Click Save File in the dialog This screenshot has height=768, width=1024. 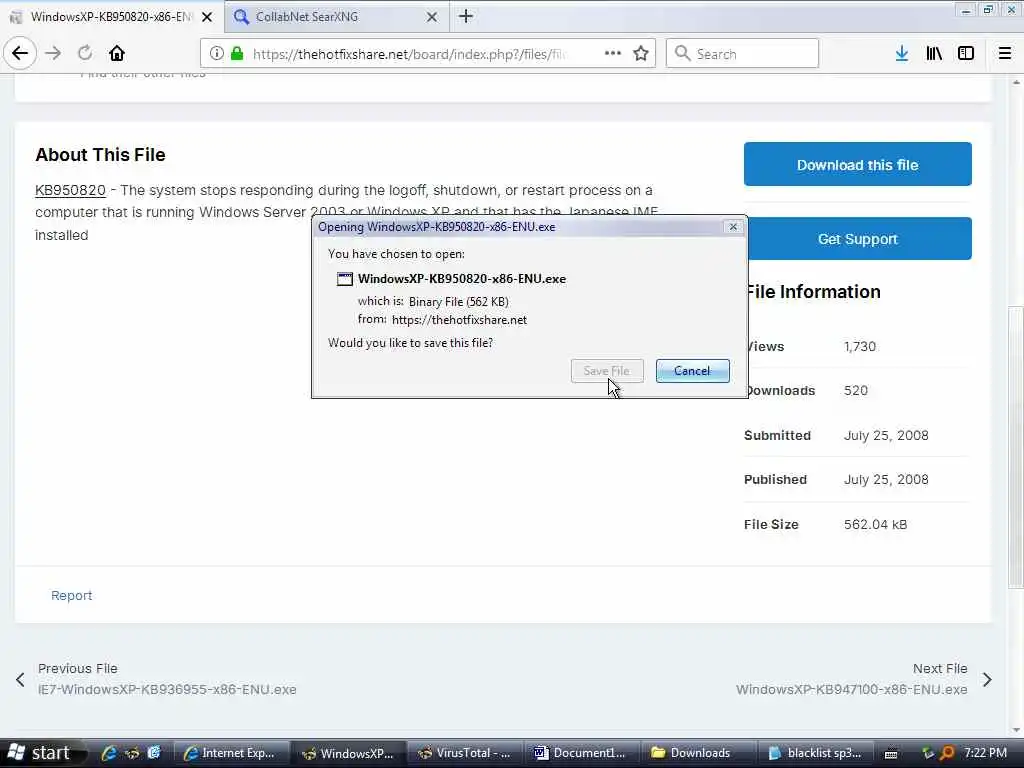607,371
